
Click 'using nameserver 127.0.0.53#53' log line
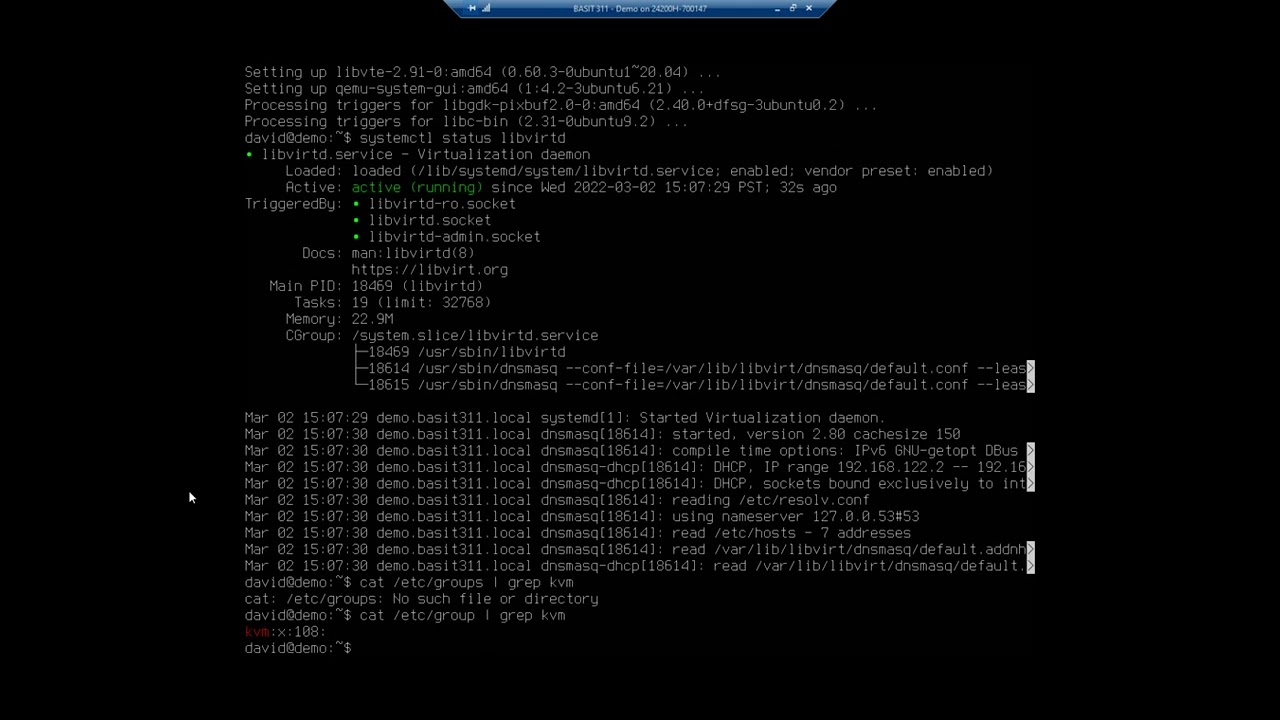pos(582,516)
